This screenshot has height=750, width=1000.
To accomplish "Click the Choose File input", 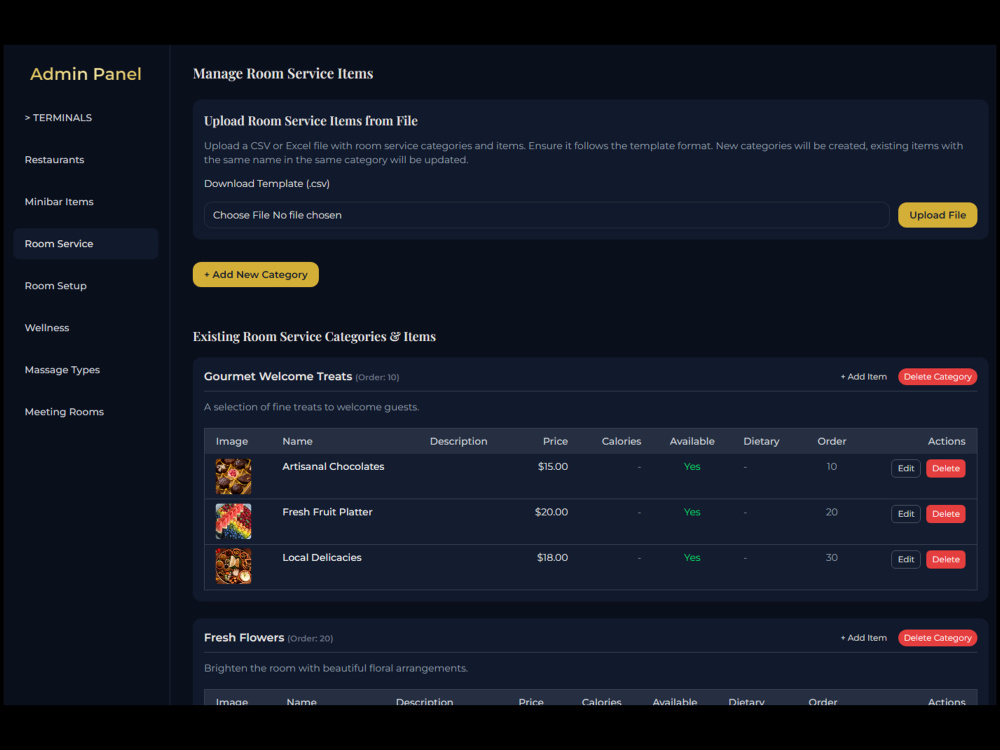I will 547,215.
